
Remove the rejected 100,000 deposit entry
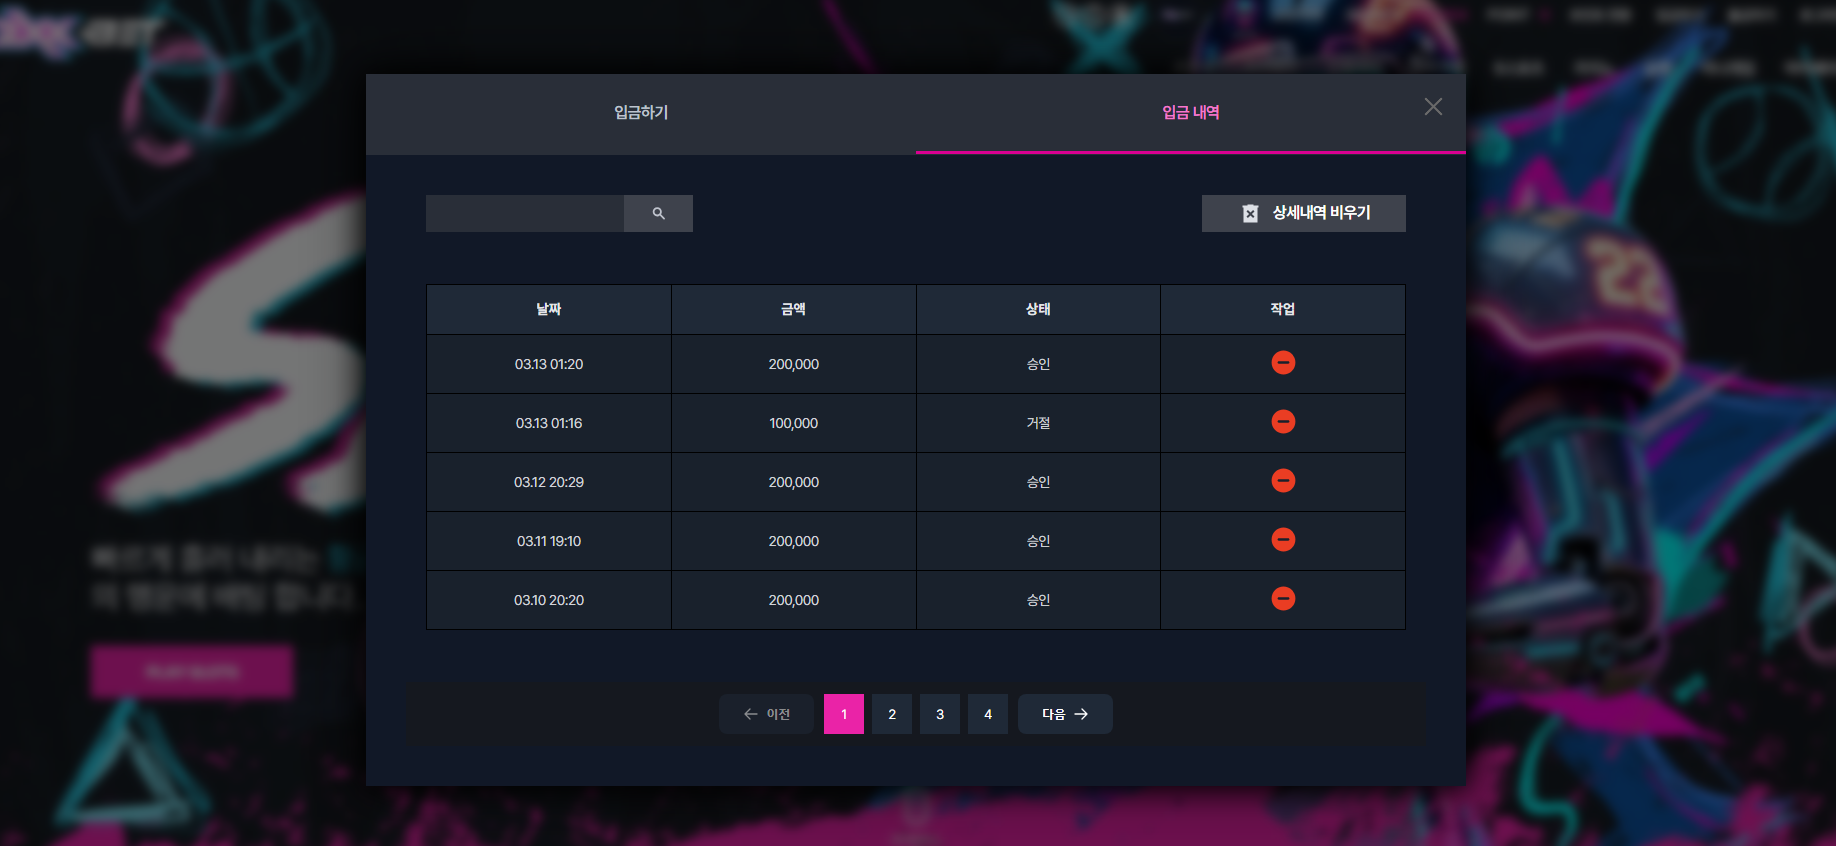pyautogui.click(x=1283, y=421)
